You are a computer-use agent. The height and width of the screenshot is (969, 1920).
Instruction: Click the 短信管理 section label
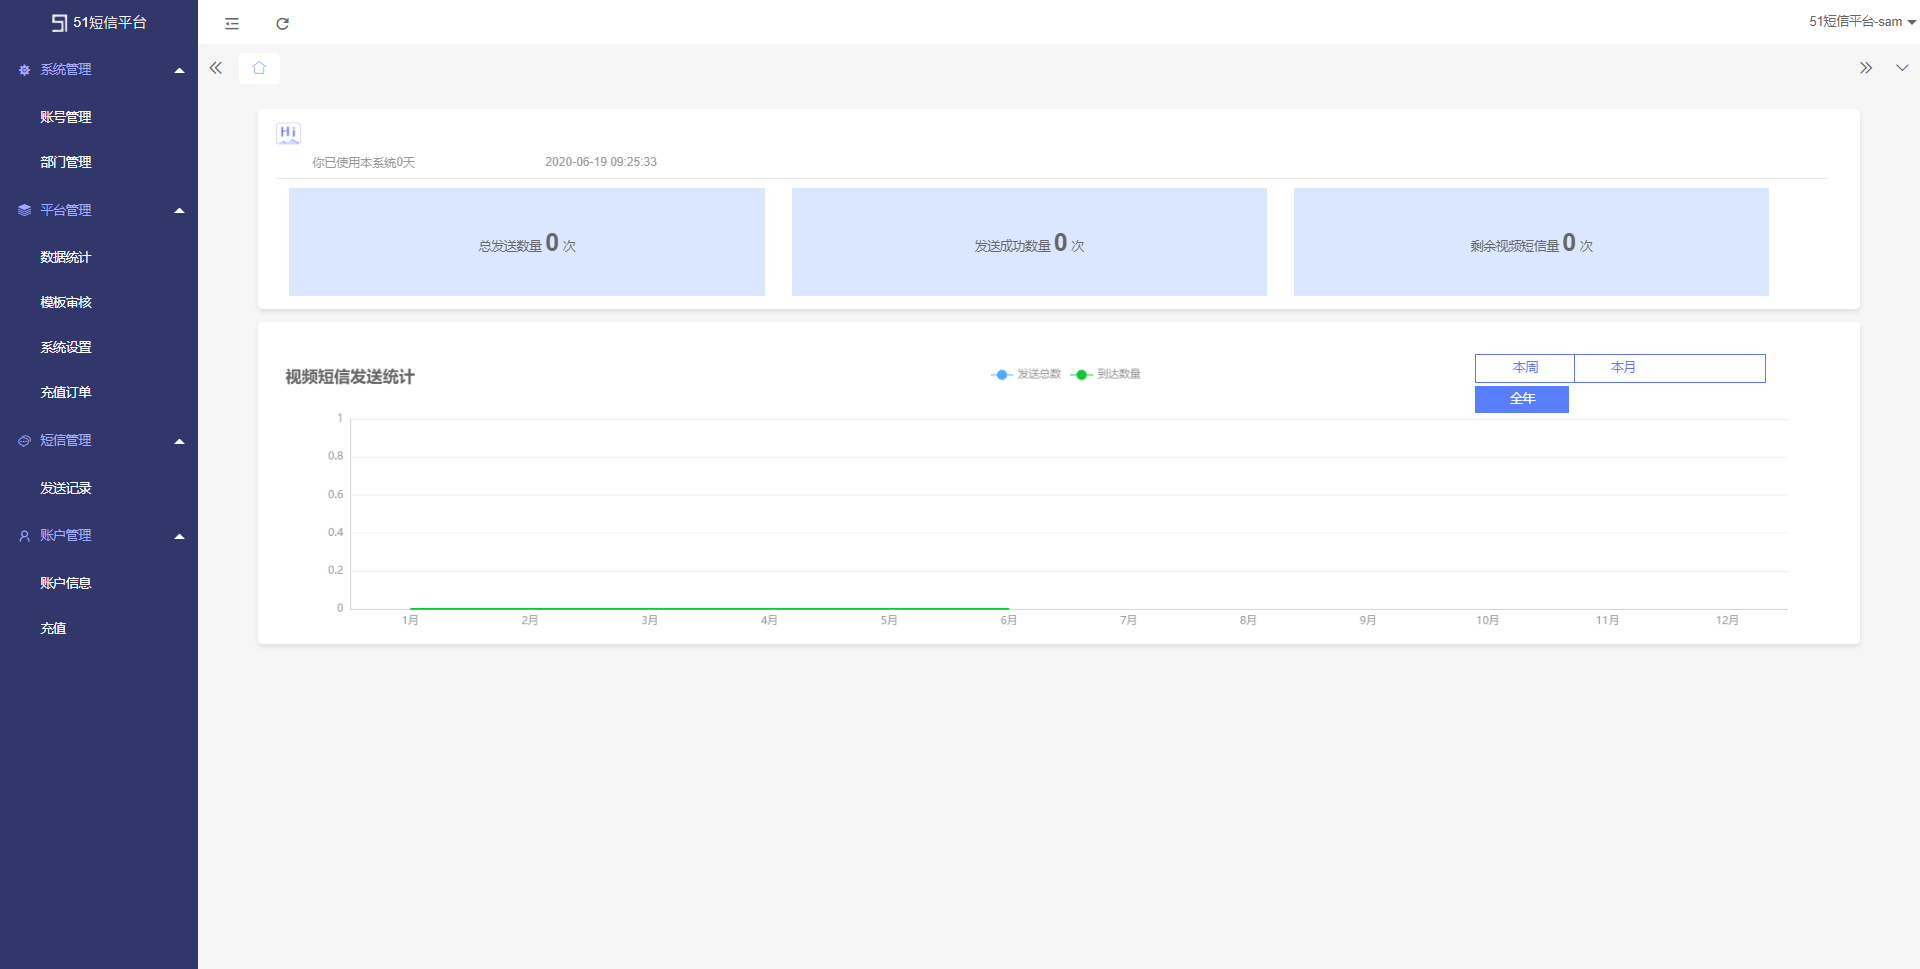pyautogui.click(x=66, y=441)
